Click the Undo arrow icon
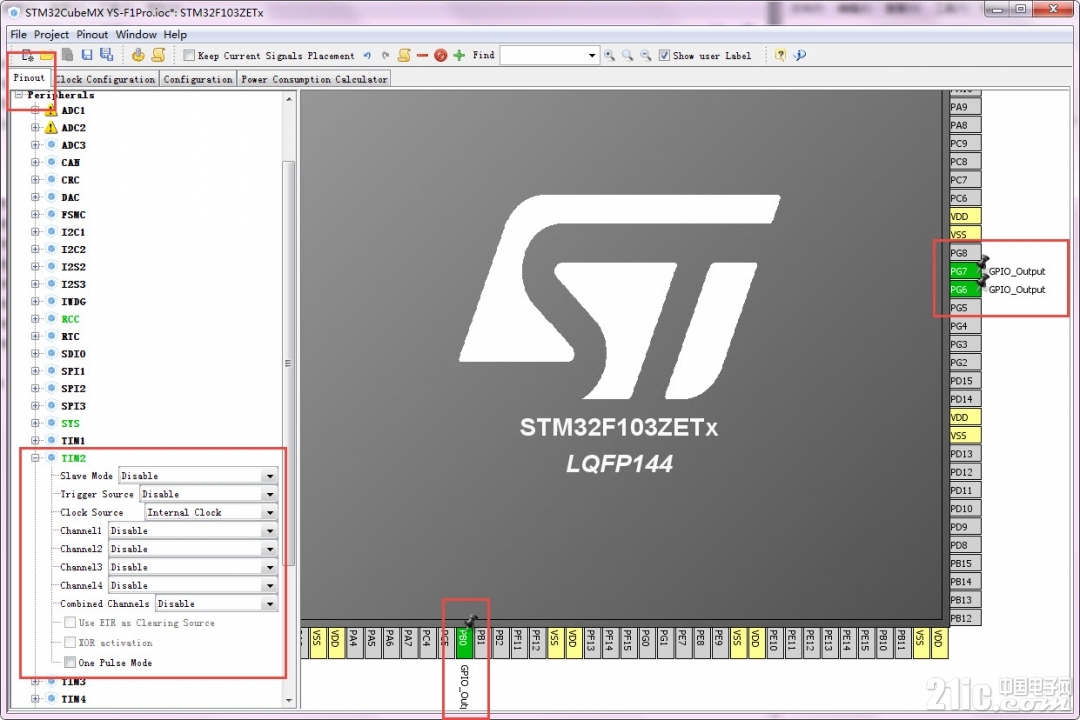Image resolution: width=1080 pixels, height=720 pixels. [367, 56]
